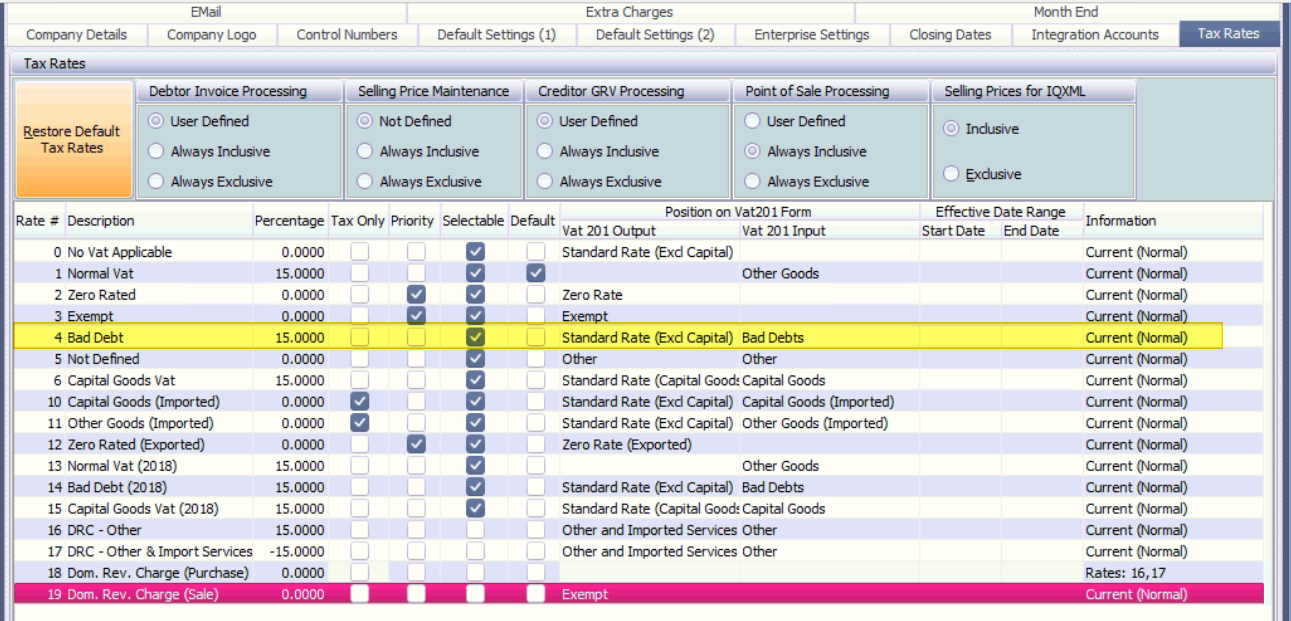Viewport: 1291px width, 621px height.
Task: Choose User Defined for Point of Sale Processing
Action: pos(752,121)
